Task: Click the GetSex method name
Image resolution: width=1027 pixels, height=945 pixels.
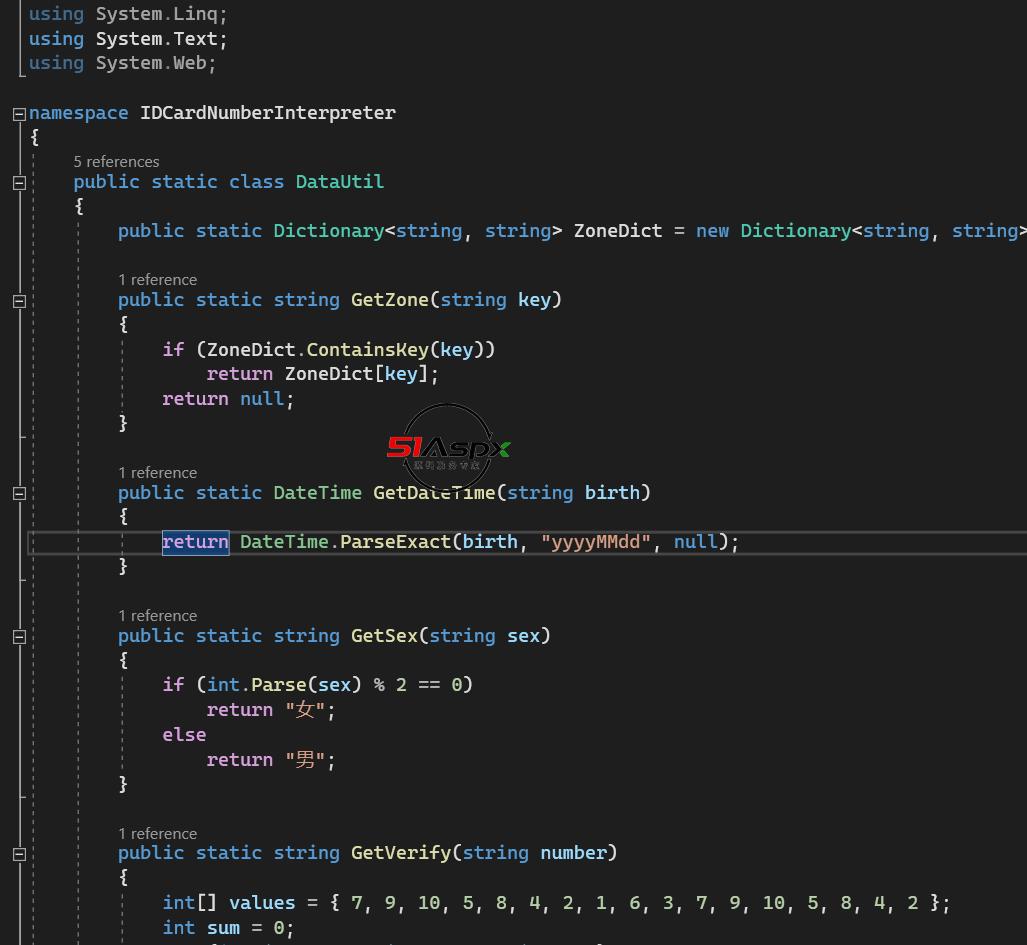Action: [384, 636]
